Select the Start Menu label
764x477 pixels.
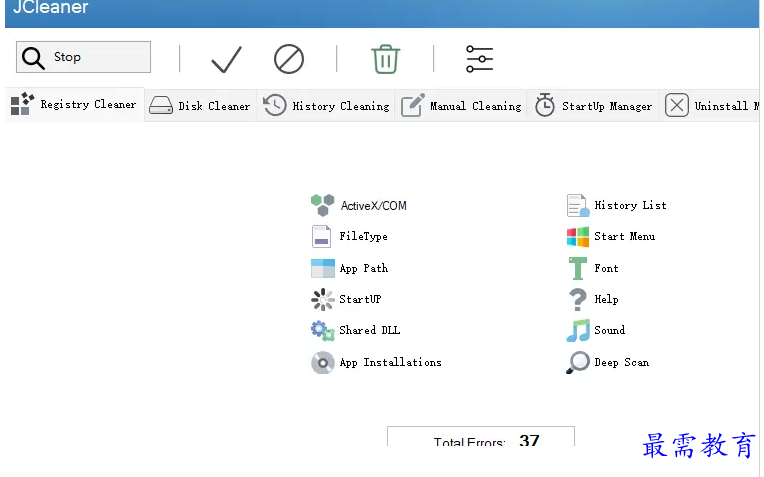(x=624, y=236)
